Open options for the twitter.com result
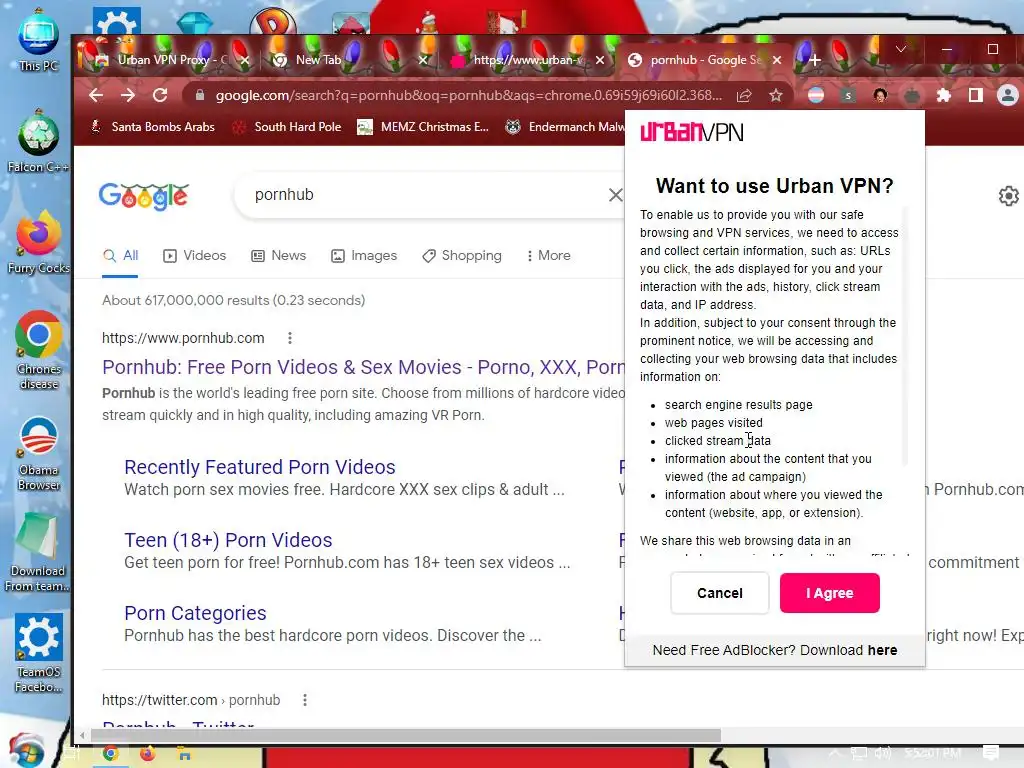The image size is (1024, 768). click(x=305, y=700)
